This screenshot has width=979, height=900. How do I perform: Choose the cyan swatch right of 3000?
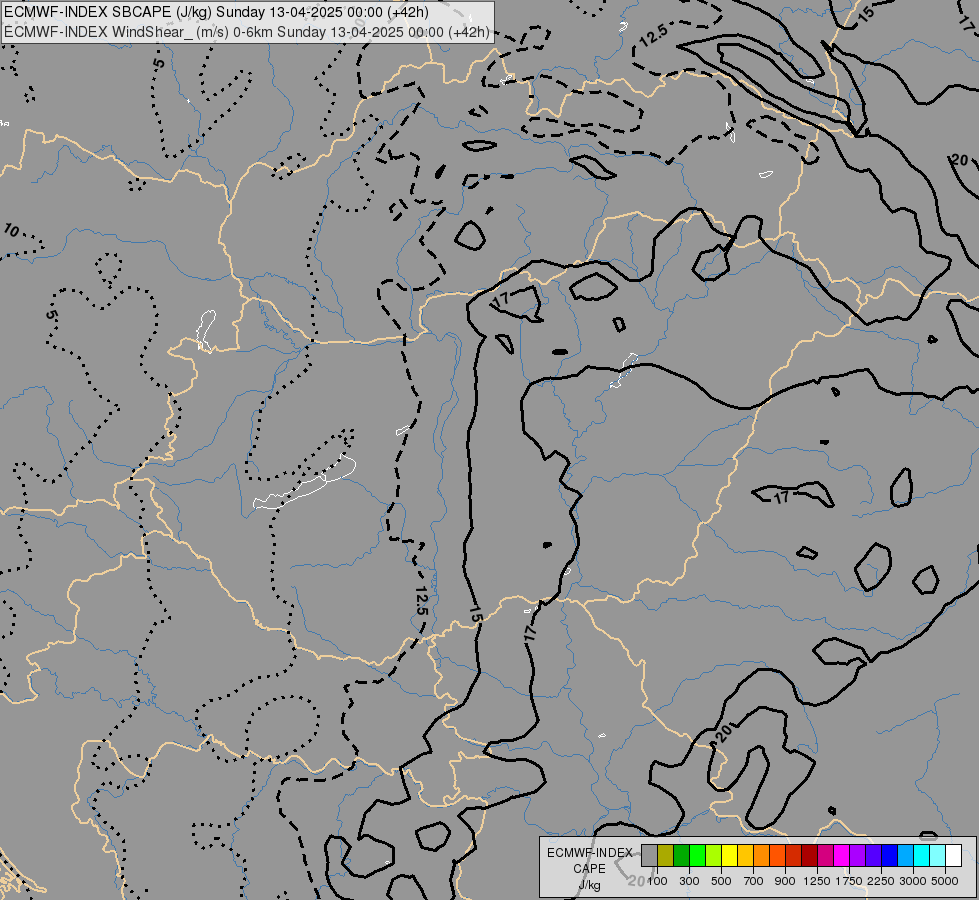click(921, 855)
